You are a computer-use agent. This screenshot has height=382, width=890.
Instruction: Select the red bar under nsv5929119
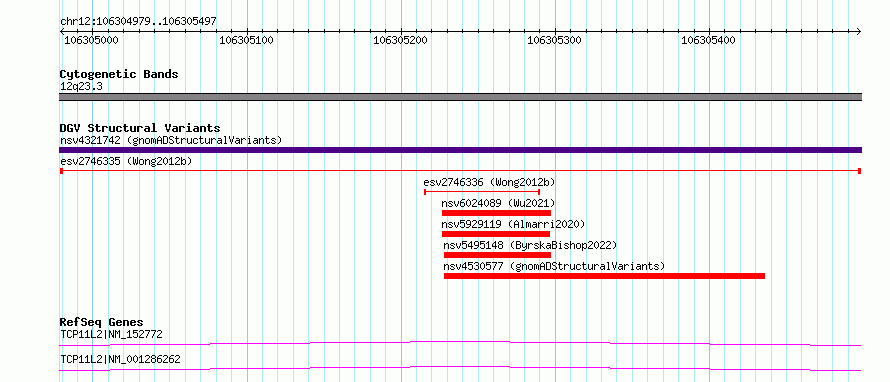pyautogui.click(x=496, y=234)
